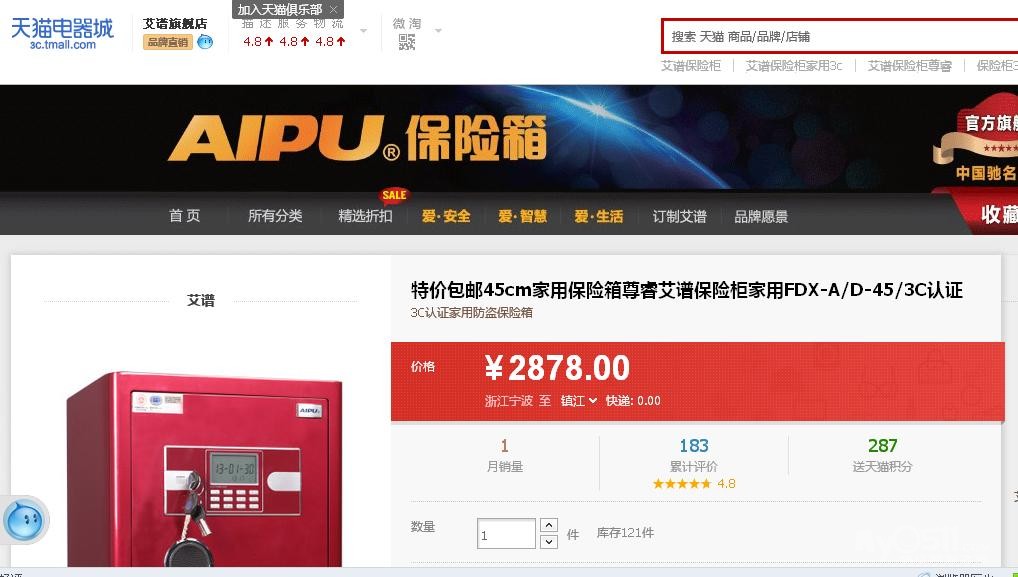Image resolution: width=1018 pixels, height=577 pixels.
Task: Click the 微淘 QR code icon
Action: (407, 42)
